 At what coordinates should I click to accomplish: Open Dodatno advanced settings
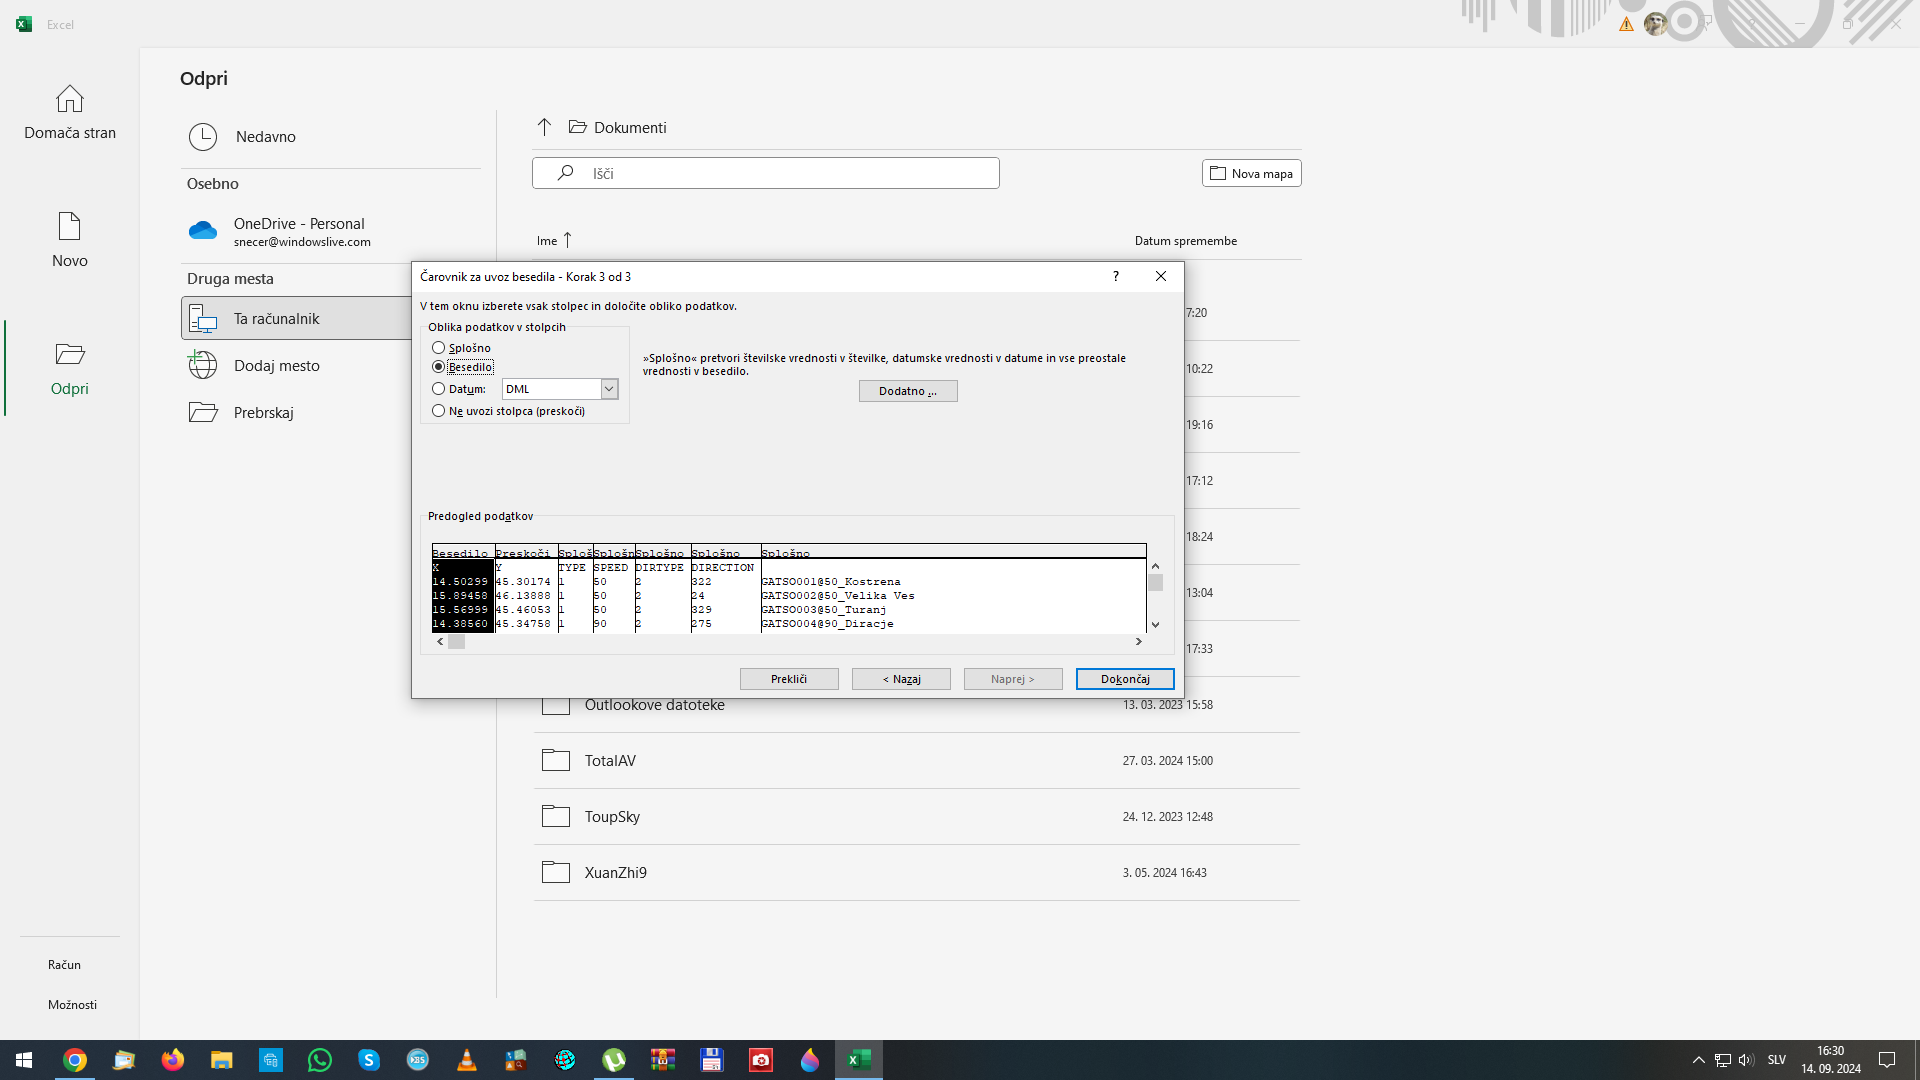(x=908, y=391)
